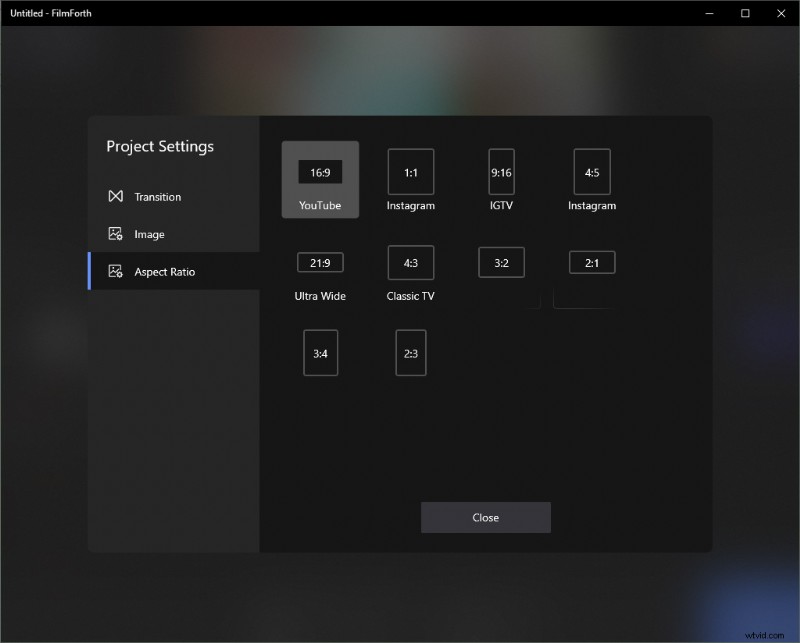800x643 pixels.
Task: Select the 4:3 Classic TV ratio
Action: point(410,263)
